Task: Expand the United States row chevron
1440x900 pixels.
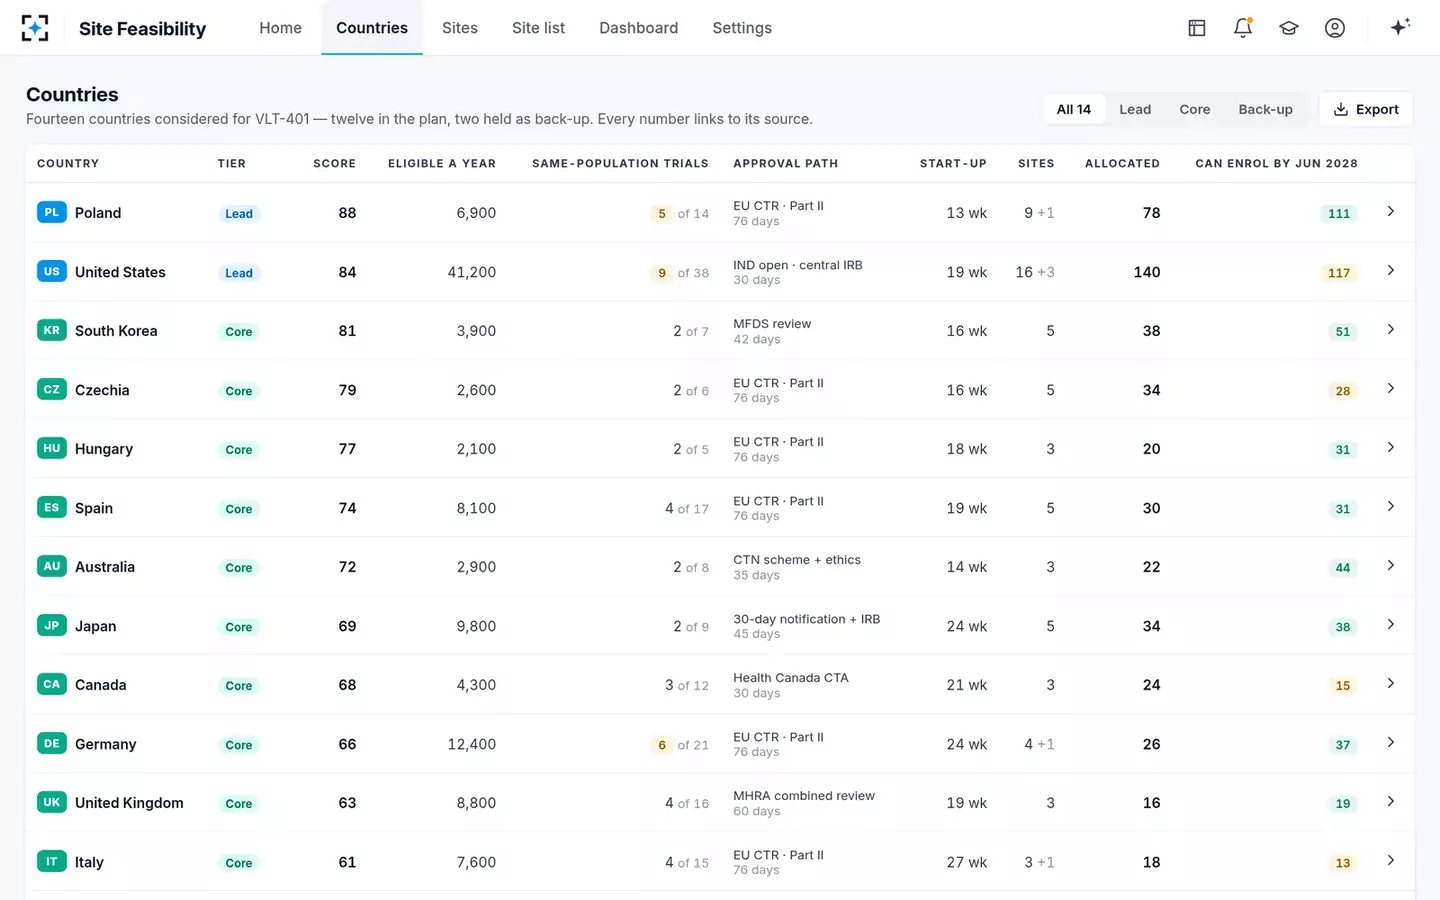Action: click(1391, 271)
